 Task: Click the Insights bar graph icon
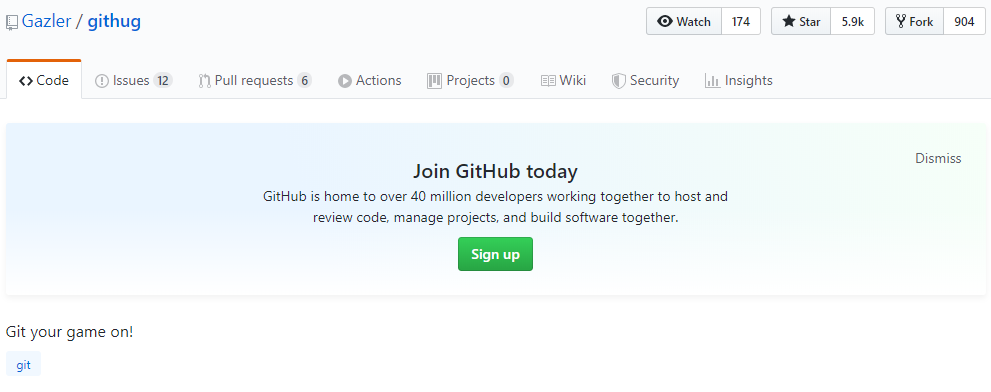[x=712, y=81]
